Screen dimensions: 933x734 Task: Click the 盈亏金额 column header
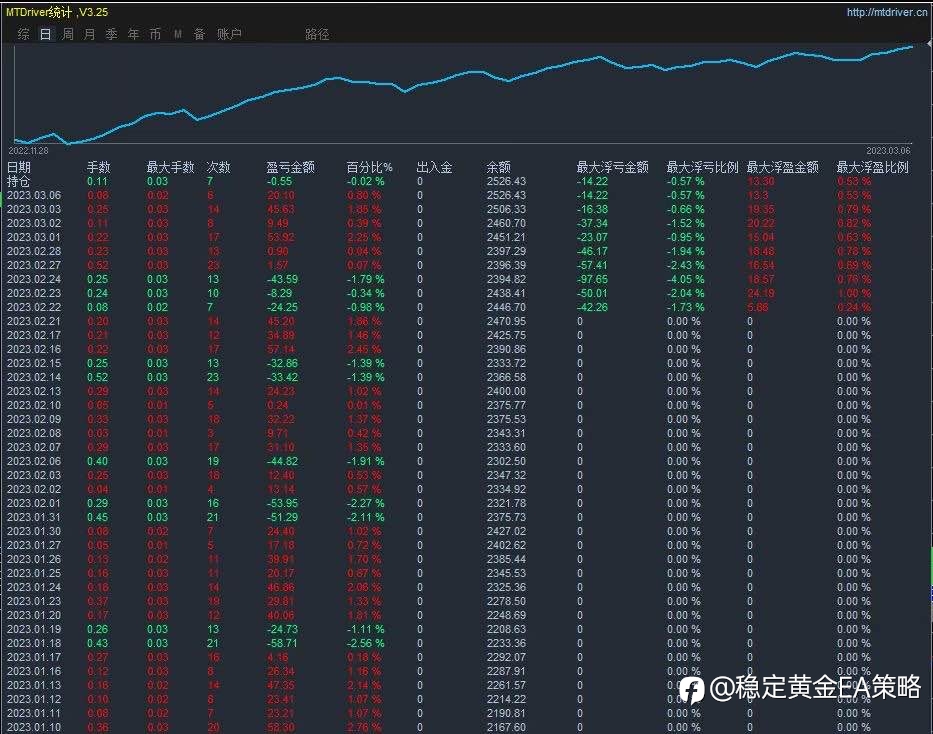(x=290, y=167)
